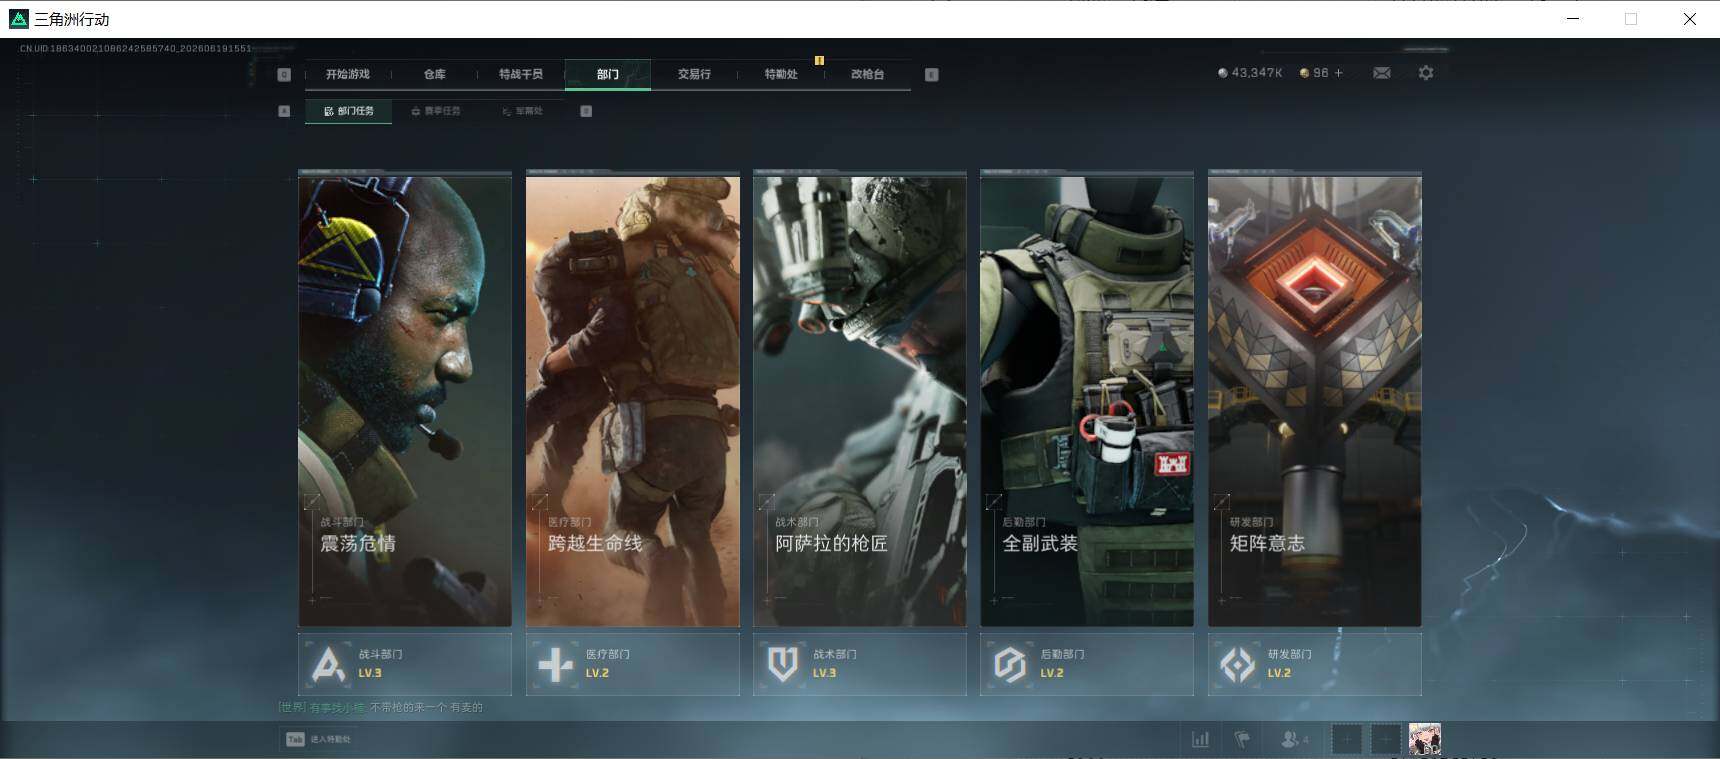Click the 研发部门 diamond icon

click(1238, 664)
